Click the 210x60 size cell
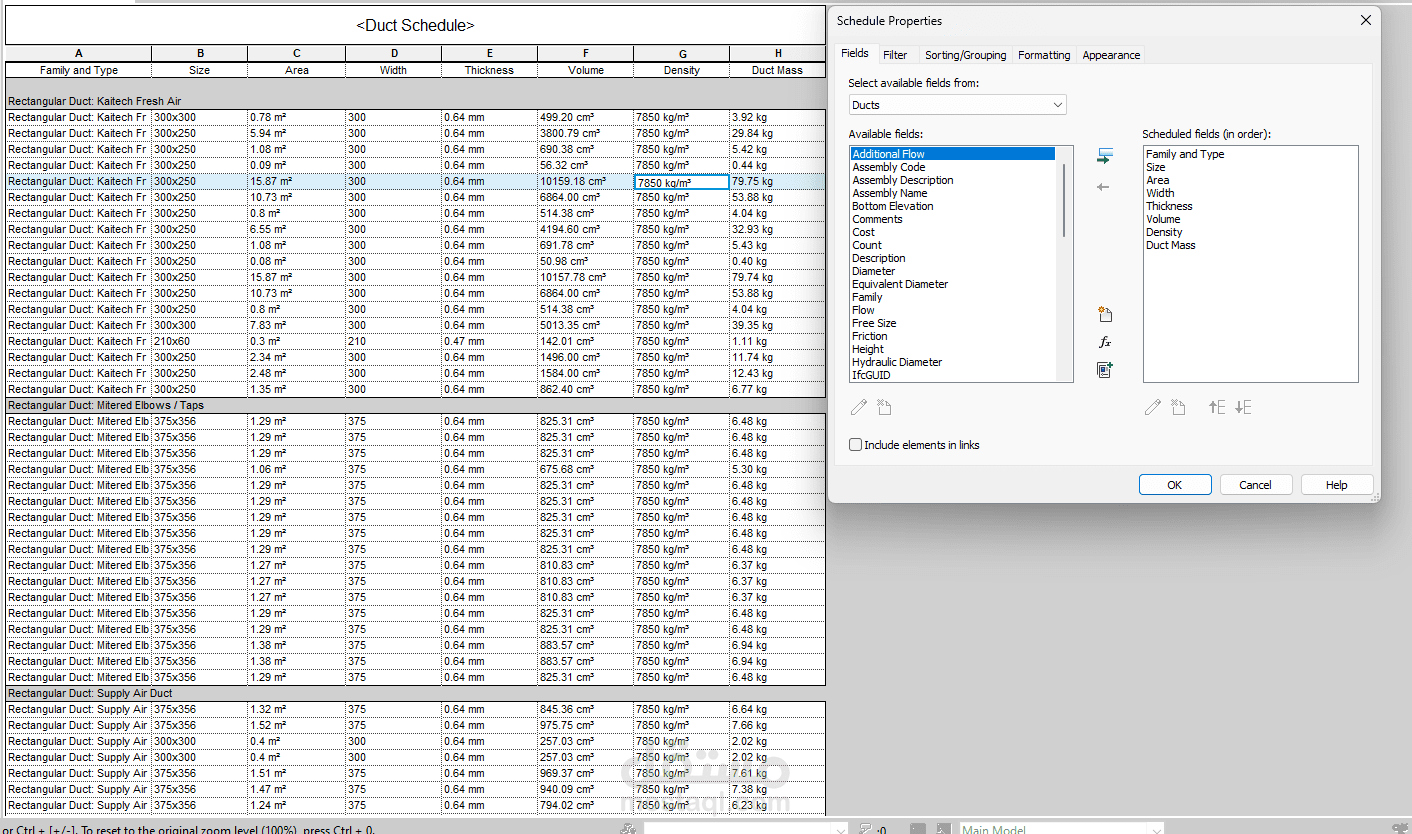The image size is (1412, 834). (x=200, y=341)
